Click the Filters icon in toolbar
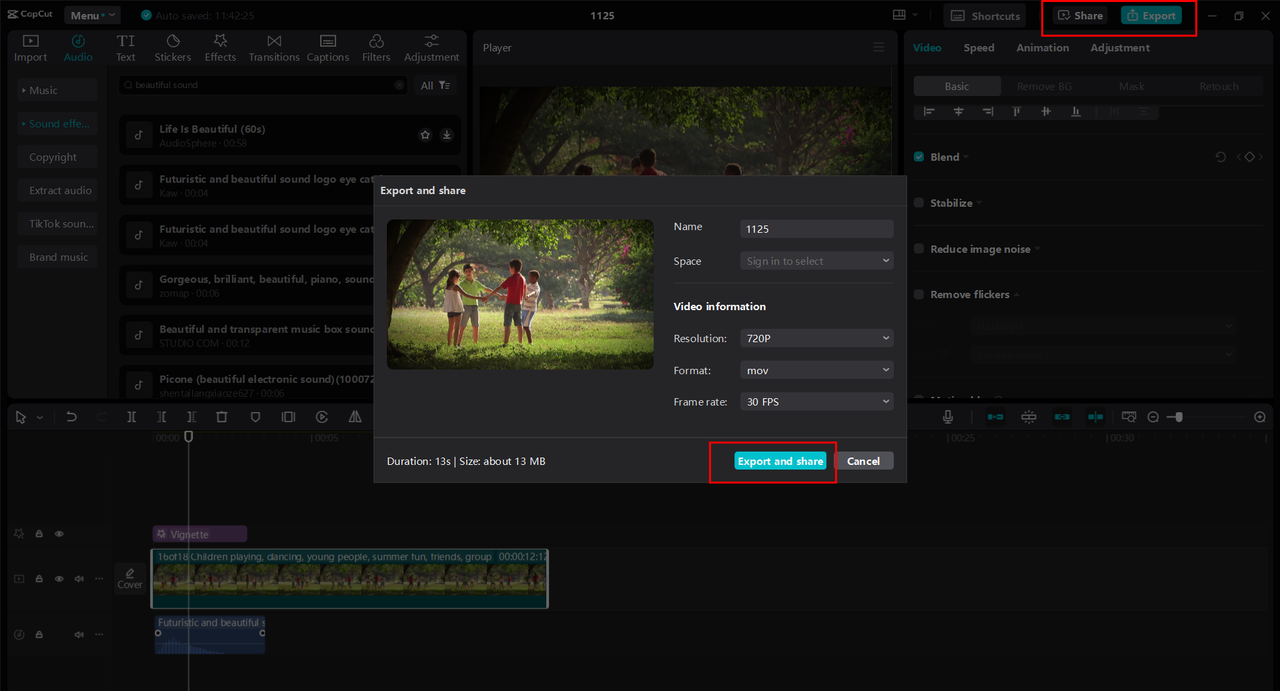 click(376, 48)
